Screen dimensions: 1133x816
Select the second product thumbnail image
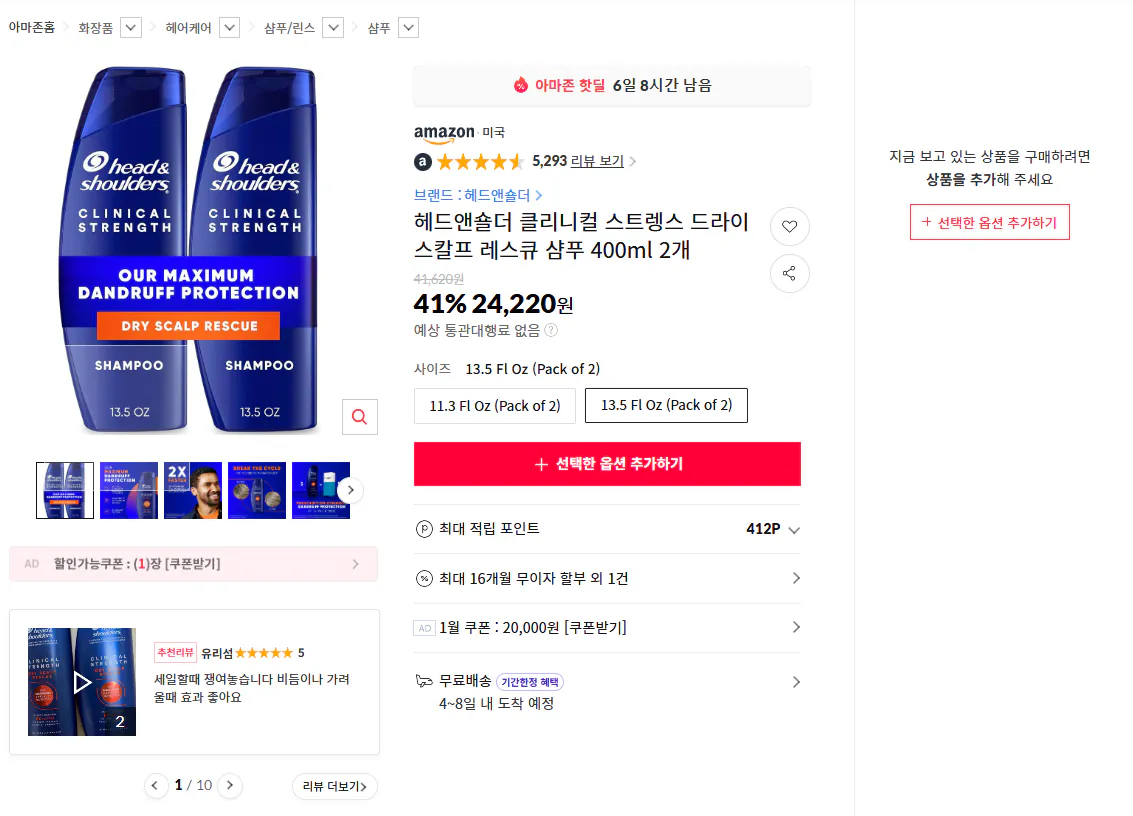pyautogui.click(x=128, y=490)
